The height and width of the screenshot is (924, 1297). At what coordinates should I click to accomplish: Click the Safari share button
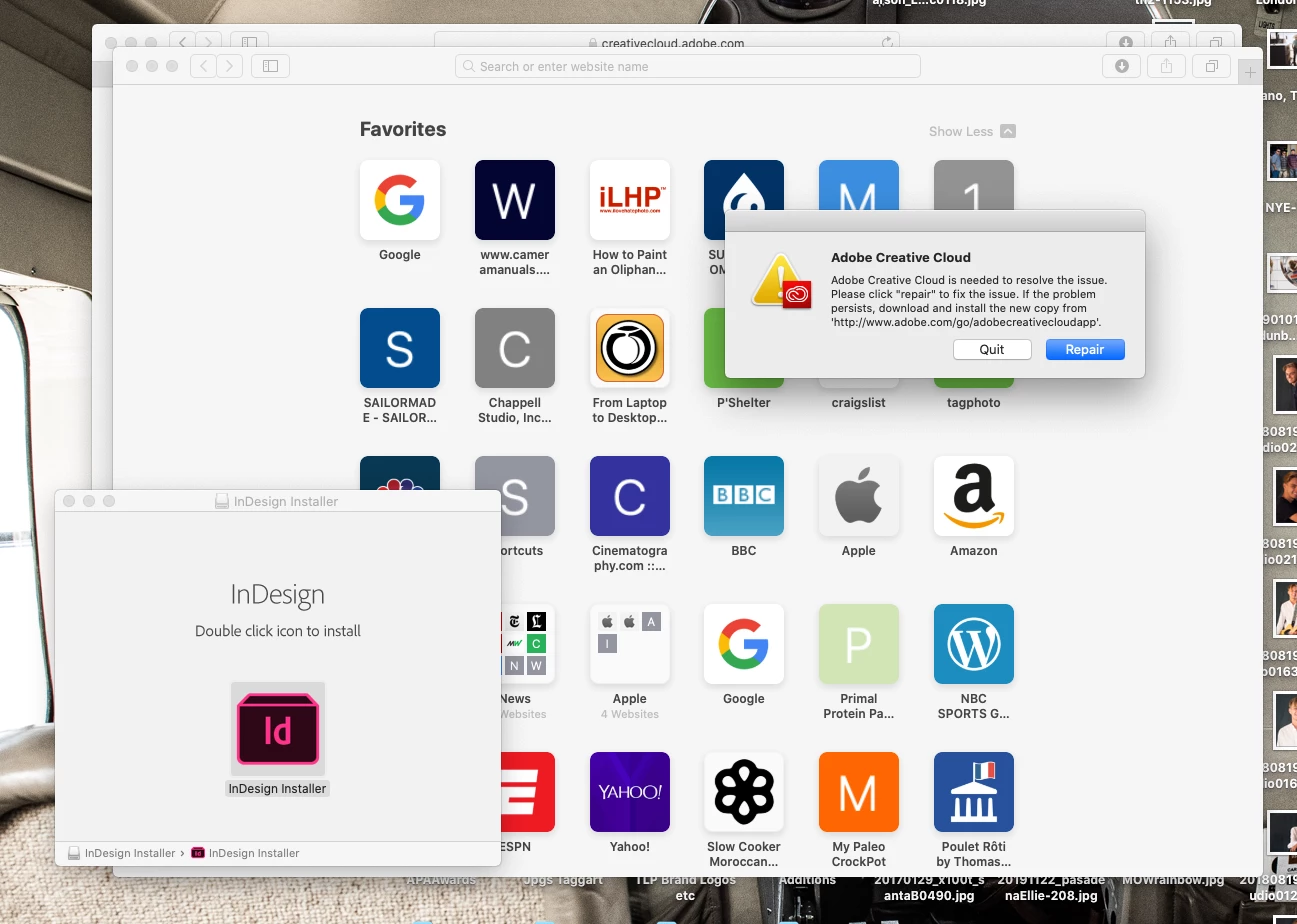(1166, 66)
